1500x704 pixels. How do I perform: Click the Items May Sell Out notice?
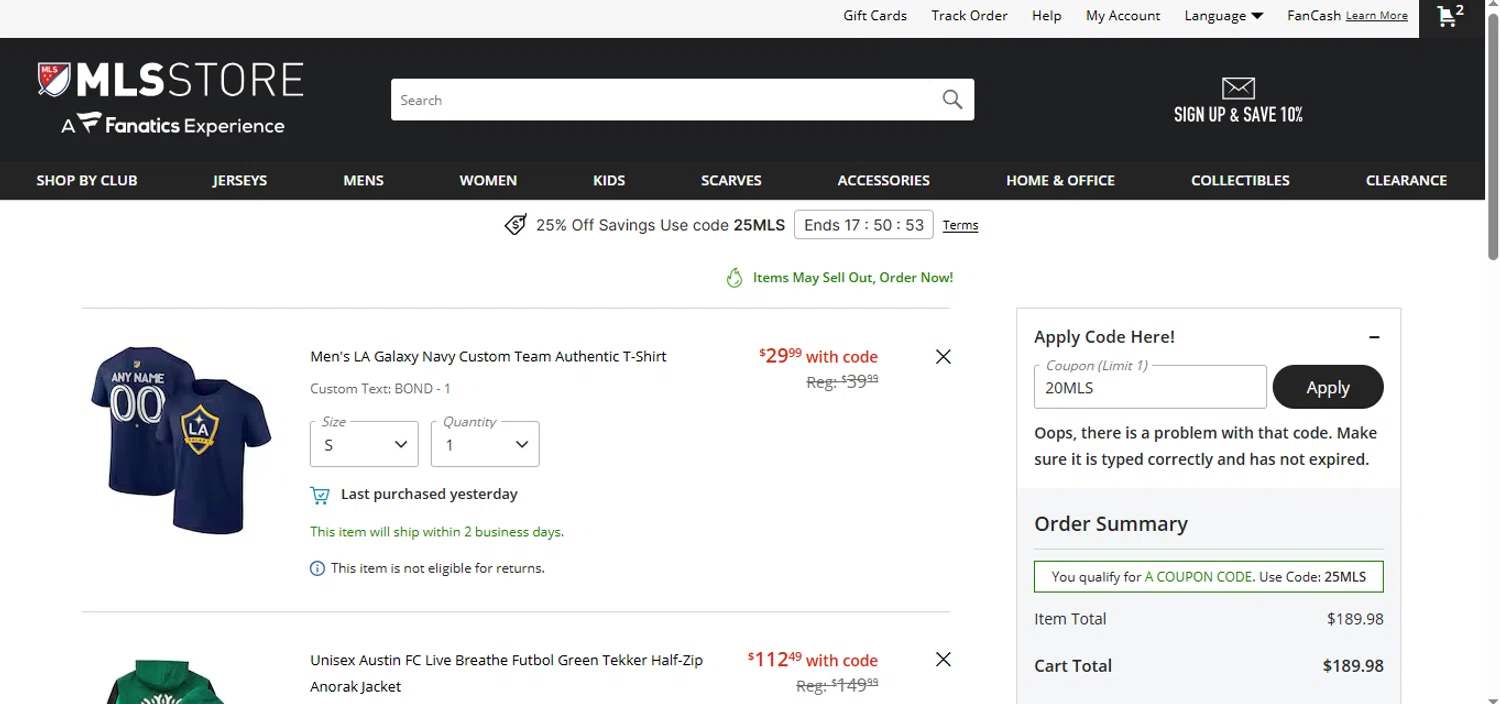pos(853,278)
